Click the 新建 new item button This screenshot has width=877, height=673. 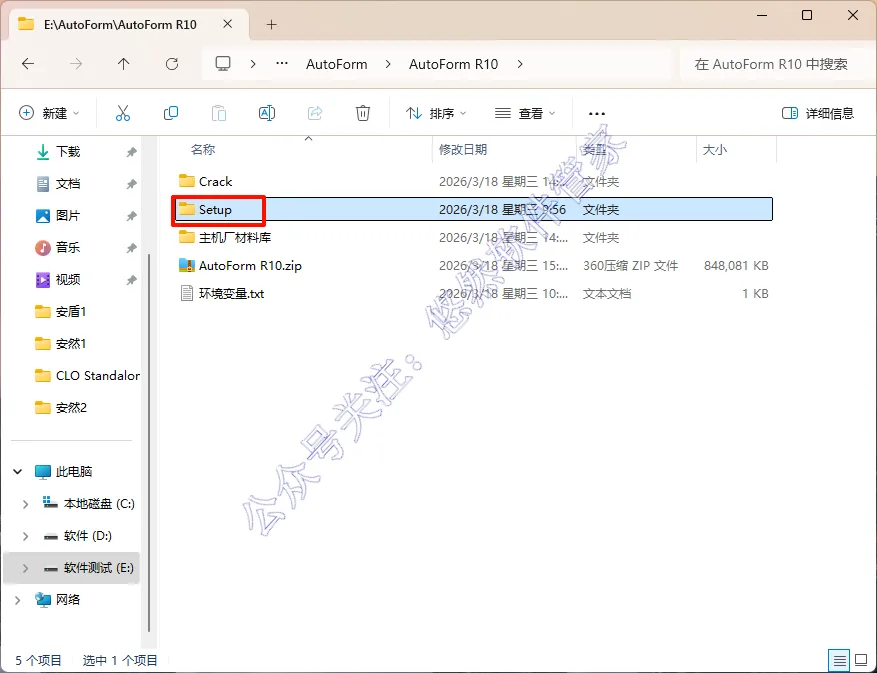click(x=49, y=114)
